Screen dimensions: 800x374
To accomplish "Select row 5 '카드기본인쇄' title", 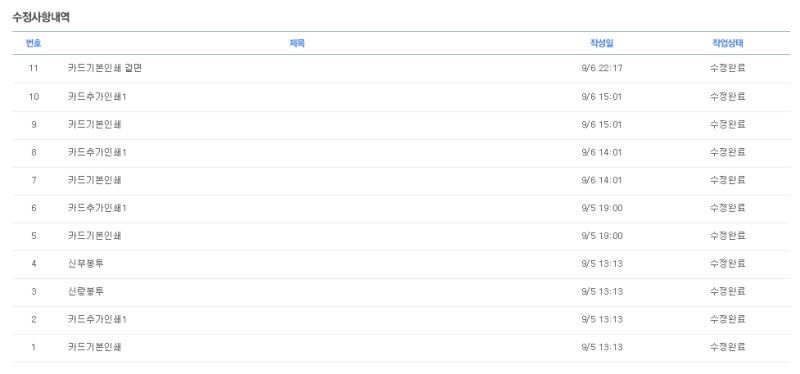I will (95, 236).
